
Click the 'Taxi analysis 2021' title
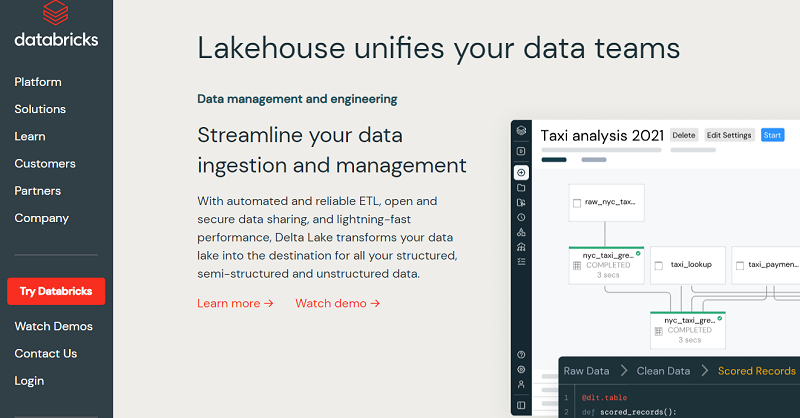pos(602,136)
